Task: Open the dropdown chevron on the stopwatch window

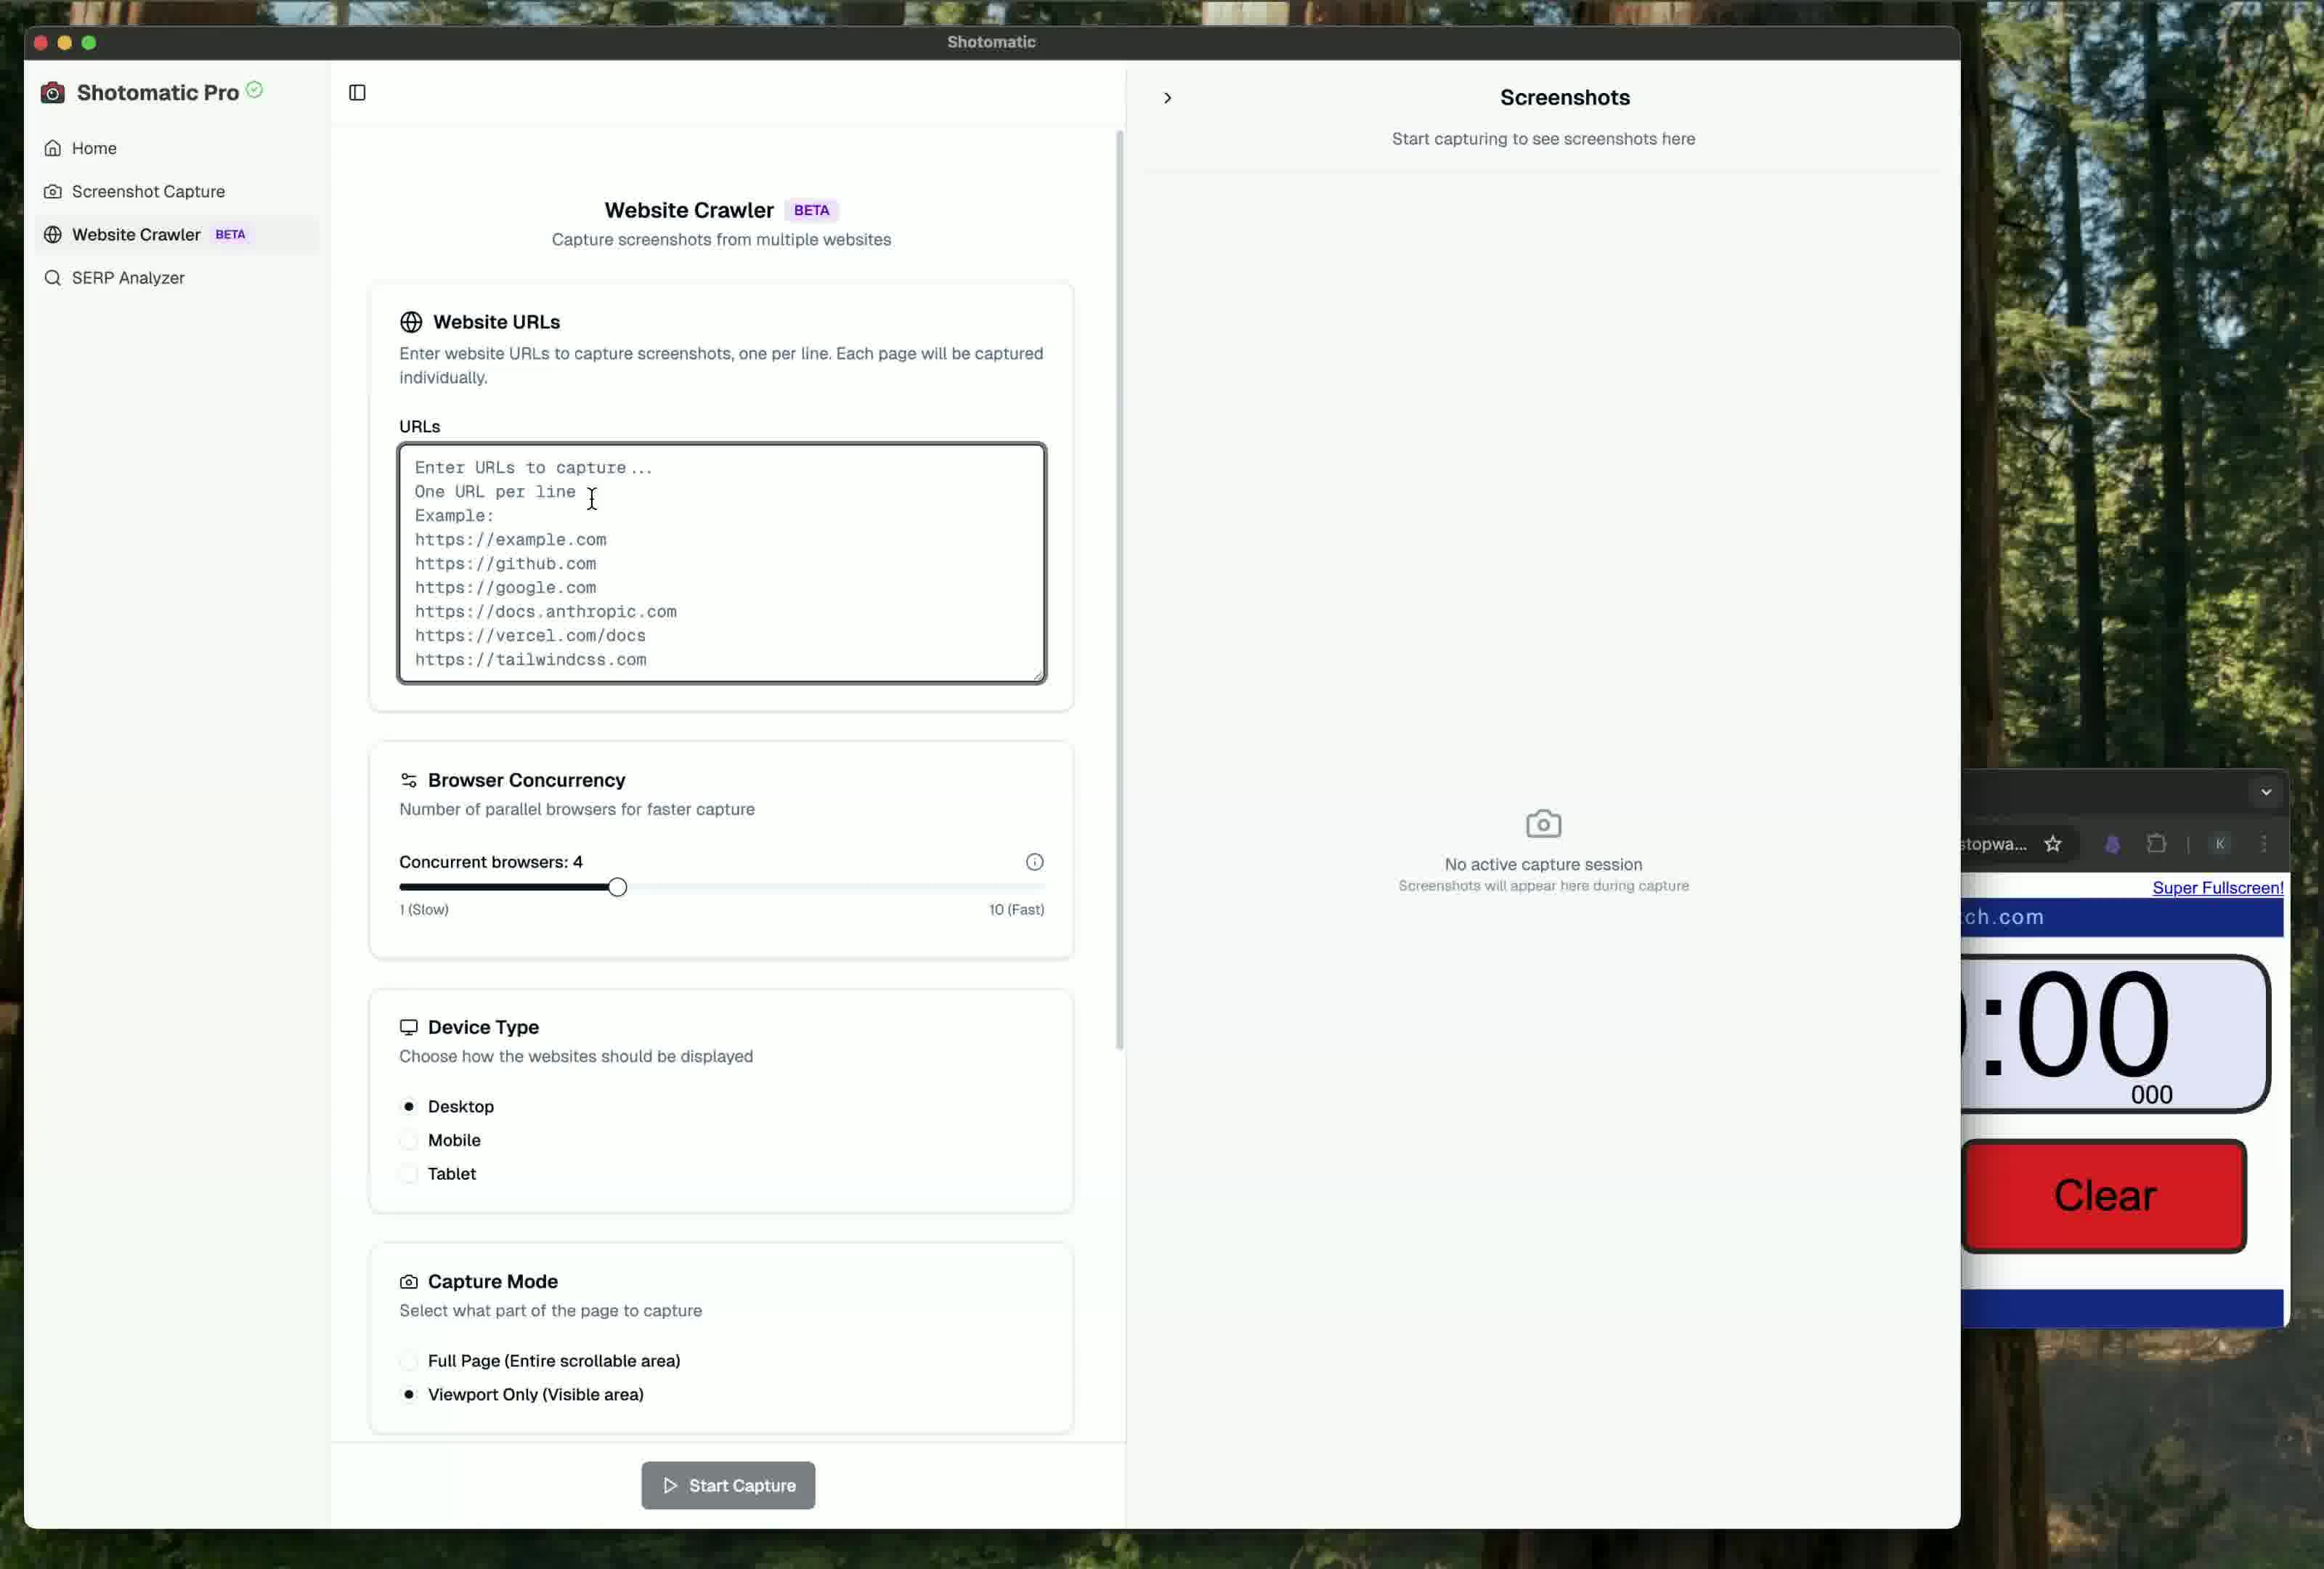Action: 2267,792
